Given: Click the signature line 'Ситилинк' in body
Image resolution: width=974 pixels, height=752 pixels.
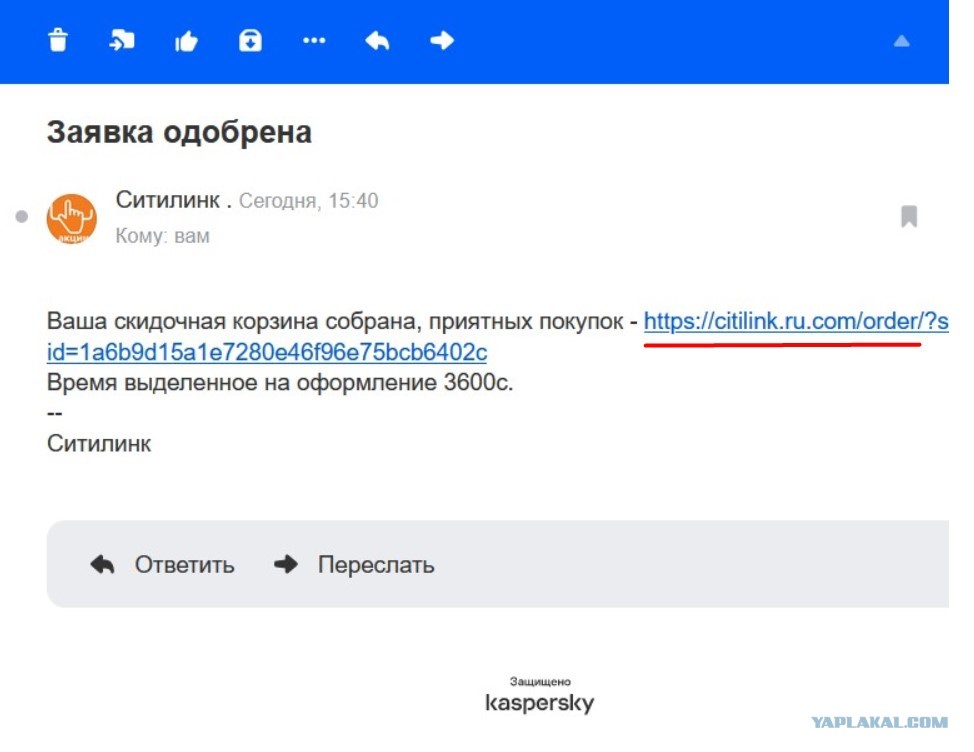Looking at the screenshot, I should click(99, 444).
